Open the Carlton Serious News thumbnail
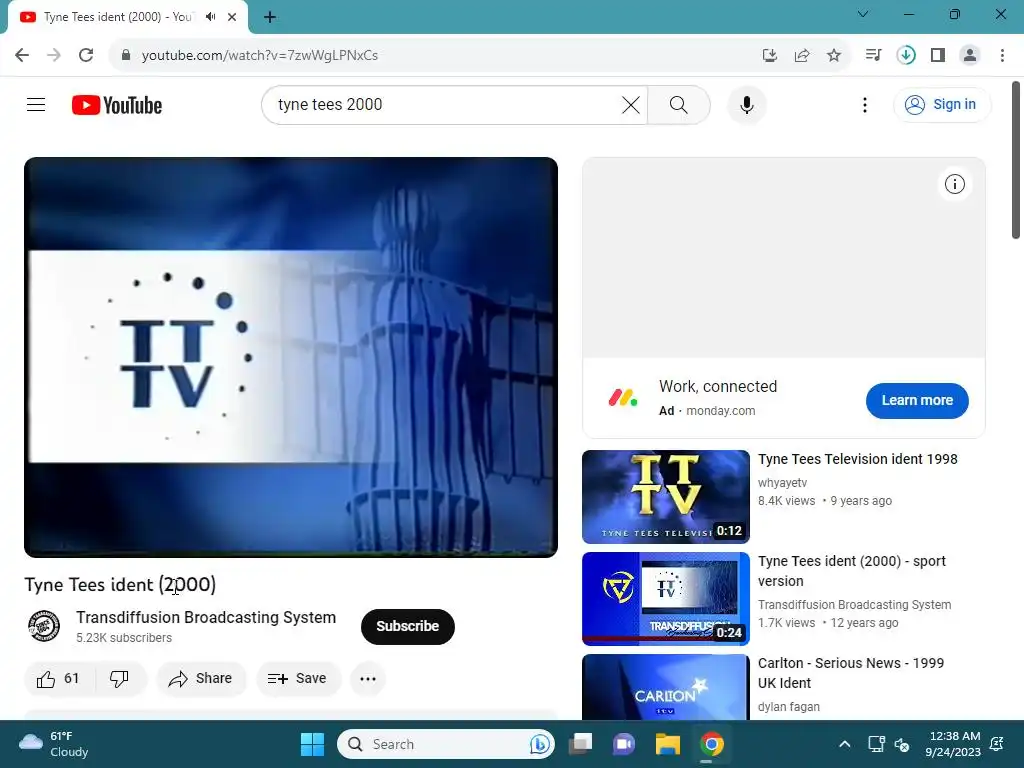1024x768 pixels. [665, 687]
